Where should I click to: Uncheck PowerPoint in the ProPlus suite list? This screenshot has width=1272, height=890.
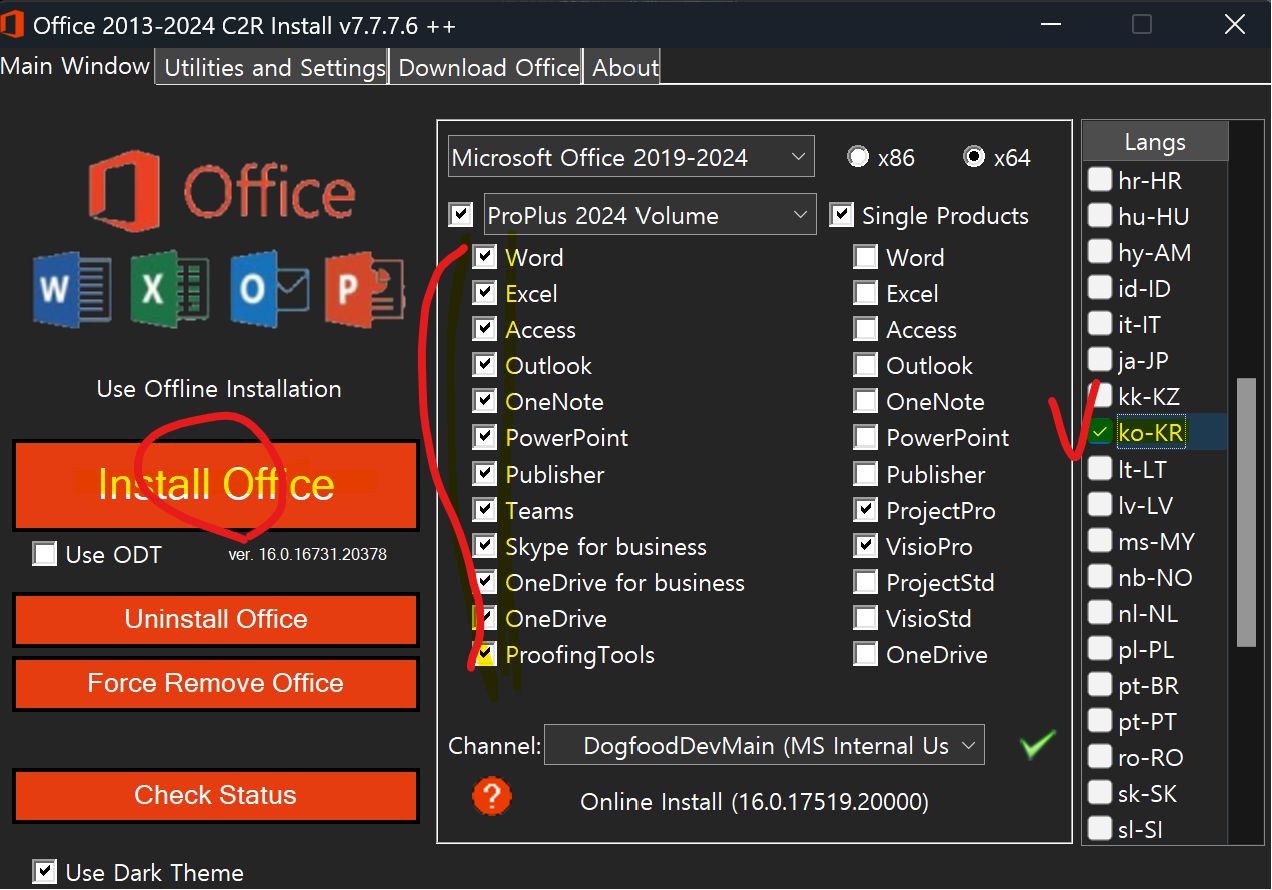[x=485, y=437]
